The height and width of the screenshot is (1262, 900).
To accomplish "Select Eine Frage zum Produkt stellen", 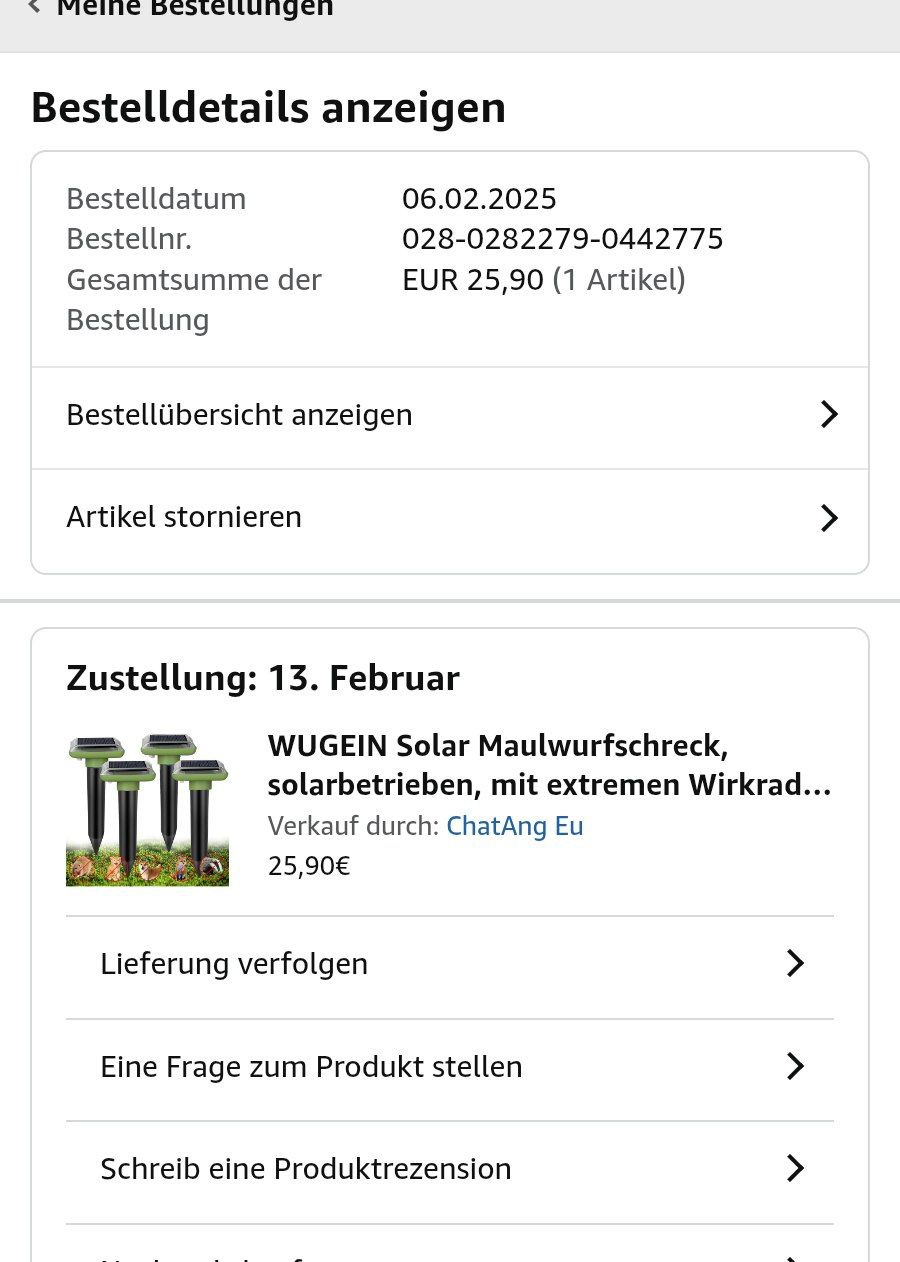I will (311, 1067).
